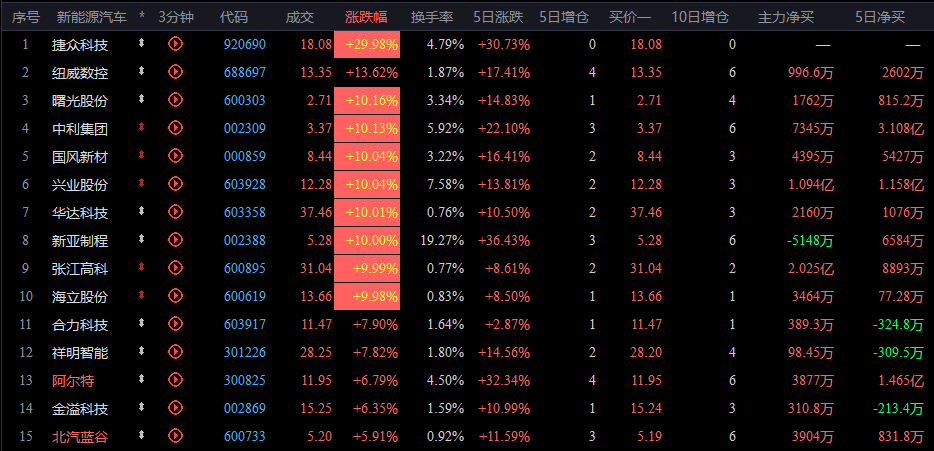Click the red play icon for 中利集团
Image resolution: width=934 pixels, height=451 pixels.
click(175, 127)
